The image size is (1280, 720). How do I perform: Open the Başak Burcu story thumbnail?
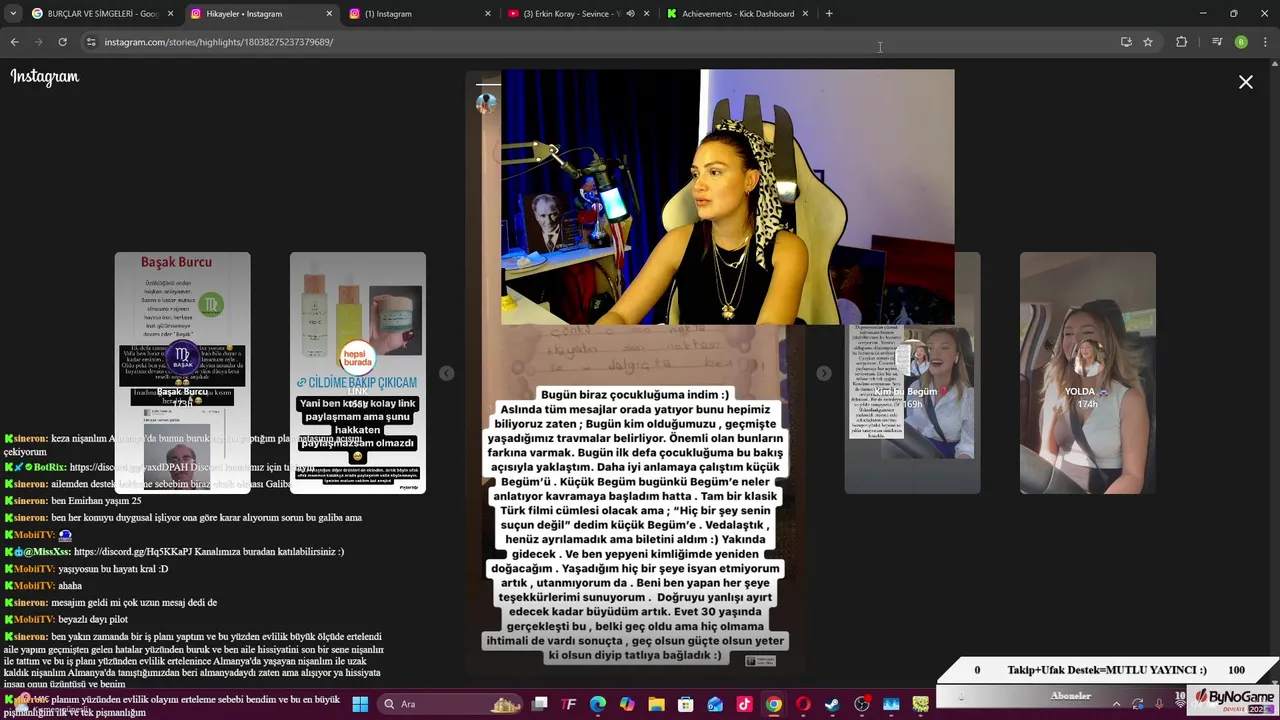(182, 372)
